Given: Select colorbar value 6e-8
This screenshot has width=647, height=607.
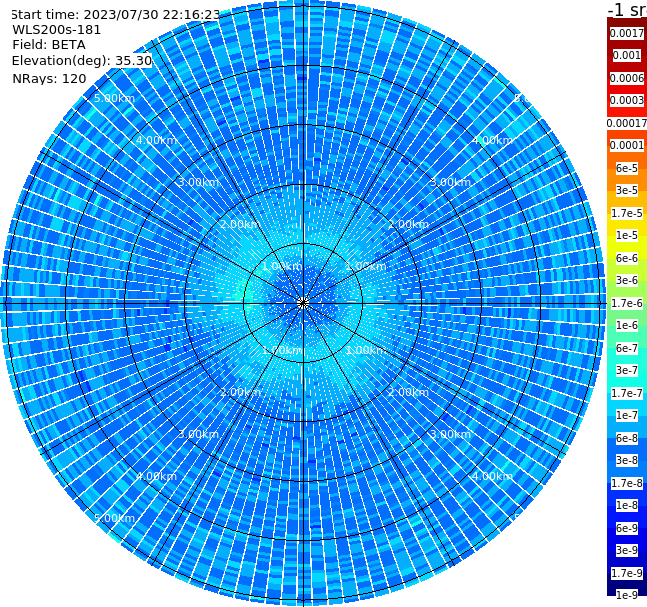Looking at the screenshot, I should (627, 438).
